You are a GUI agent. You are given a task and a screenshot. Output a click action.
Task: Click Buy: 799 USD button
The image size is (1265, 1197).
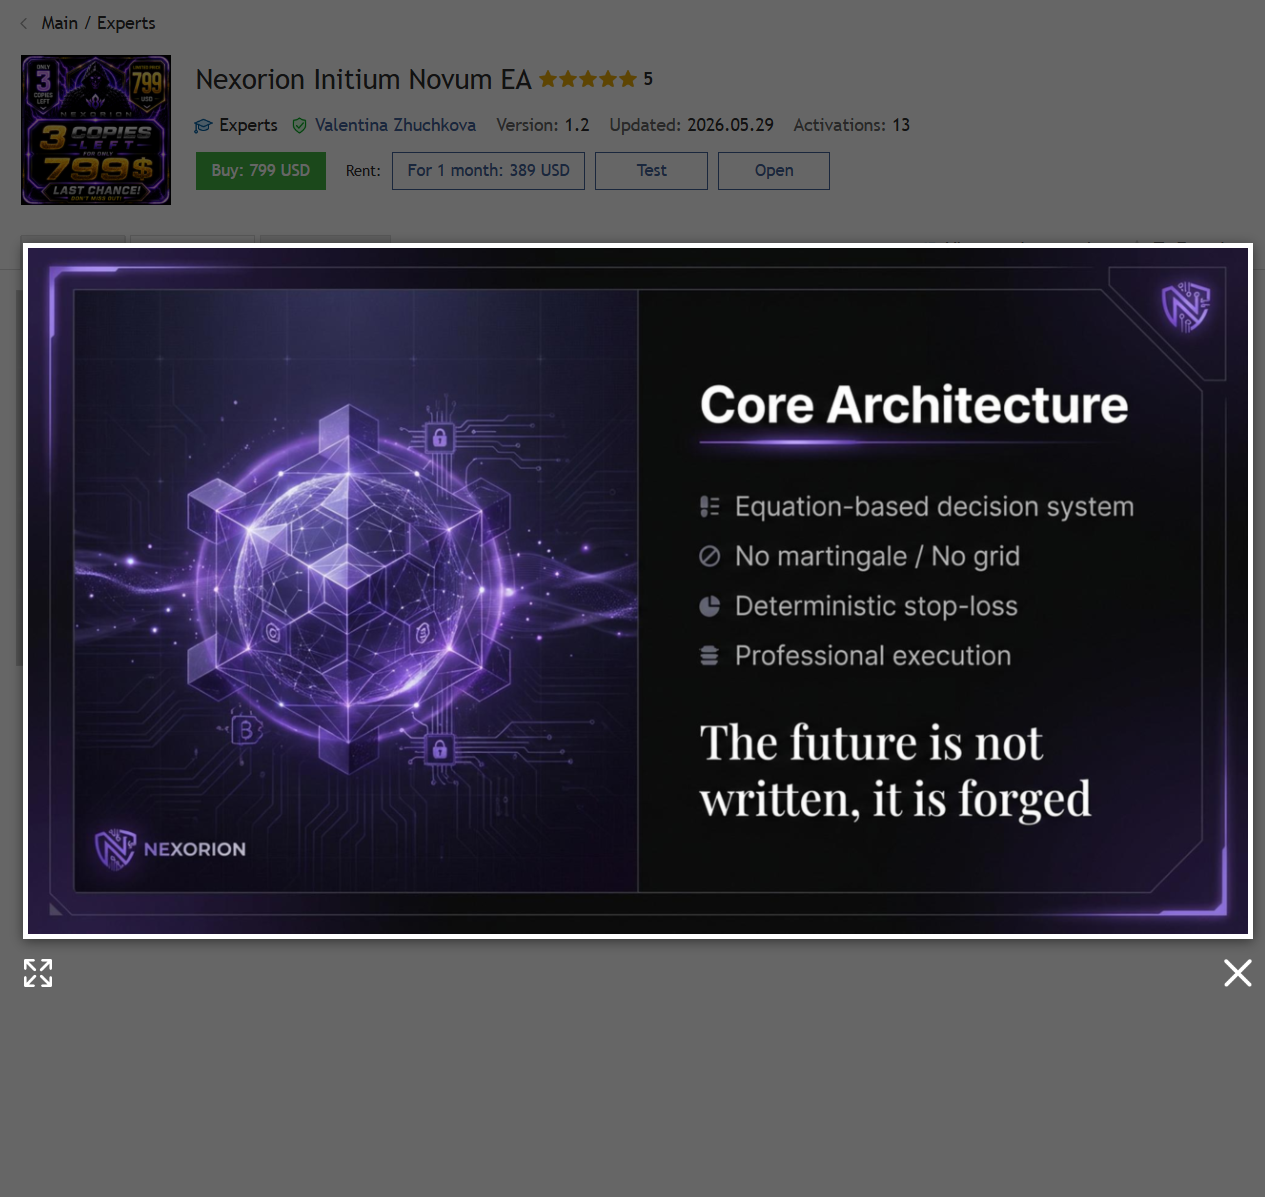pyautogui.click(x=261, y=171)
